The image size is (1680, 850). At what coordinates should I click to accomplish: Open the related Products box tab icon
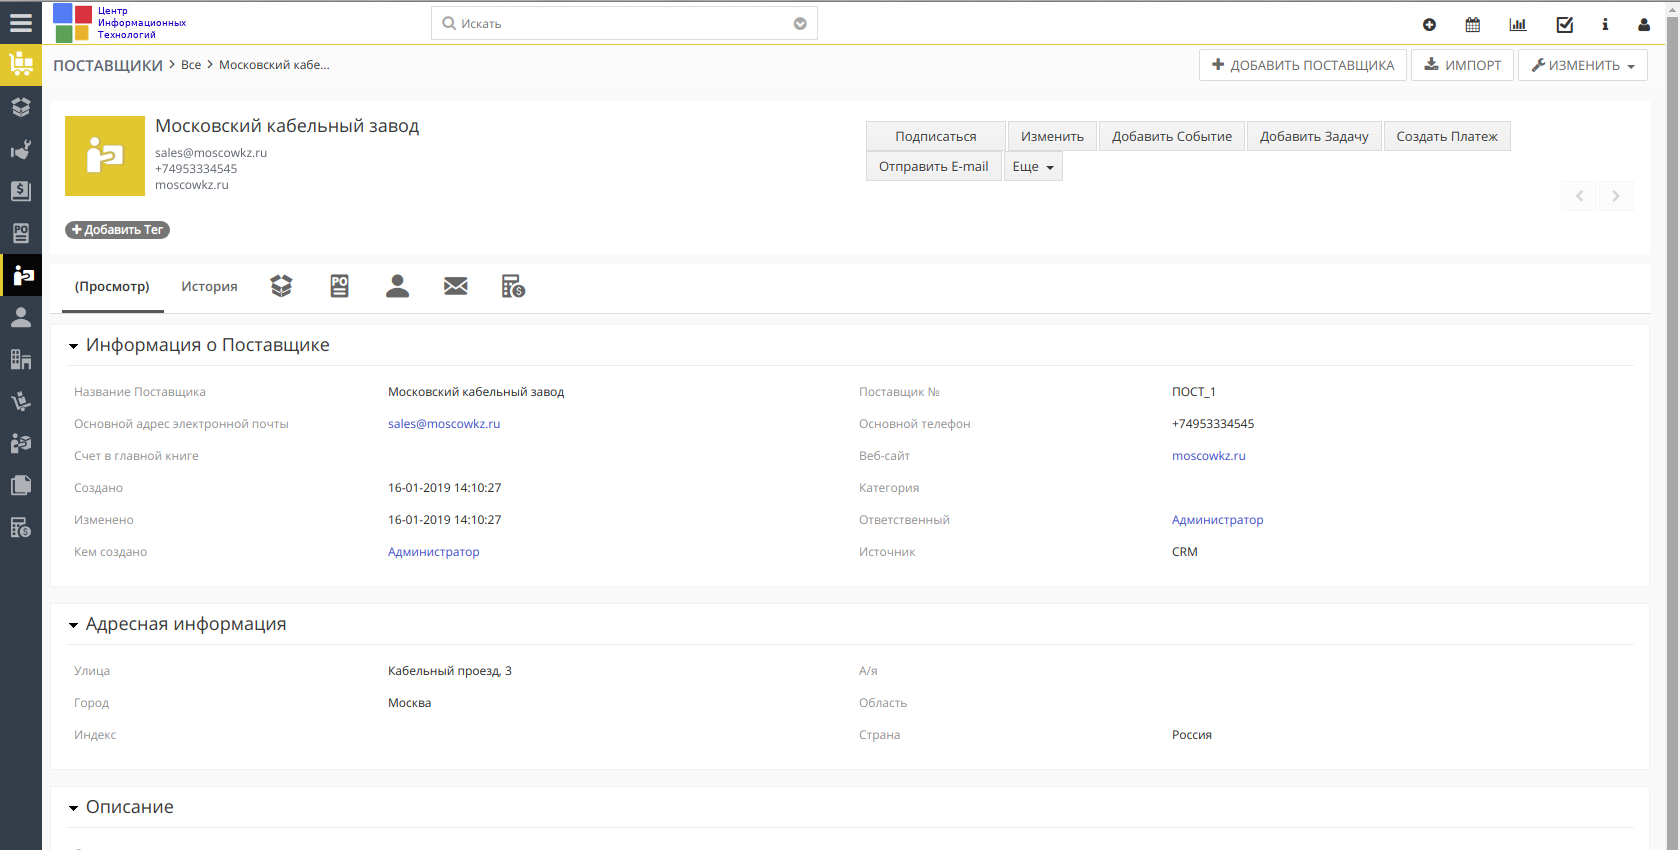tap(281, 287)
